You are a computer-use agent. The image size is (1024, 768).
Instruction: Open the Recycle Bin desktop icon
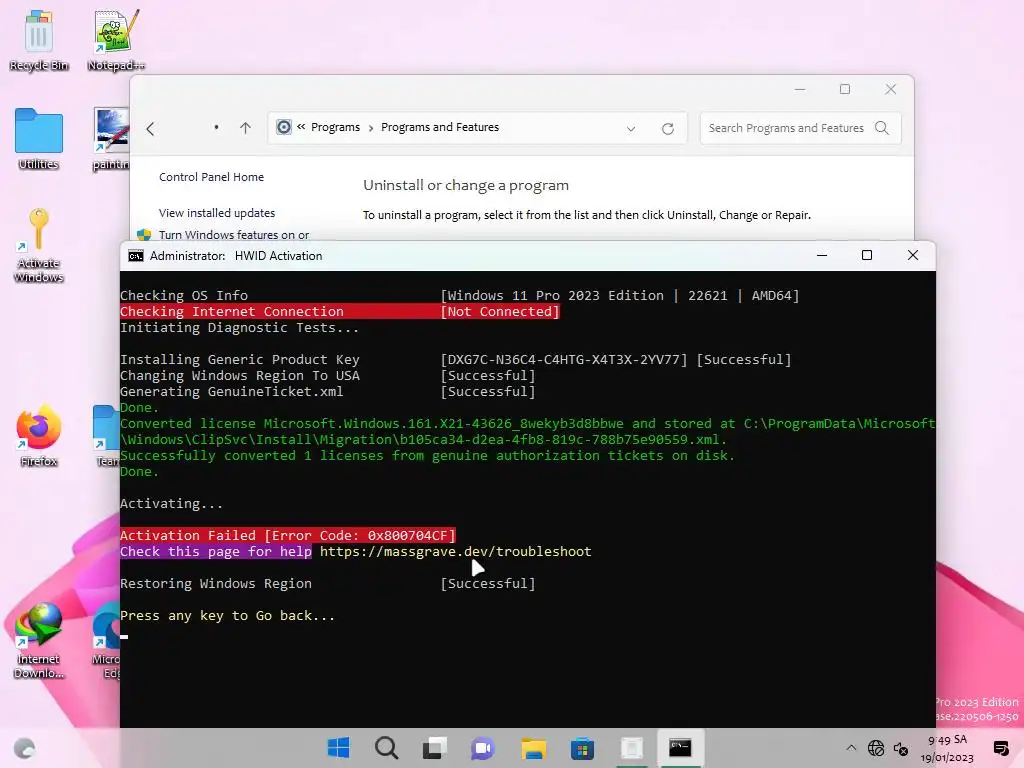tap(39, 40)
